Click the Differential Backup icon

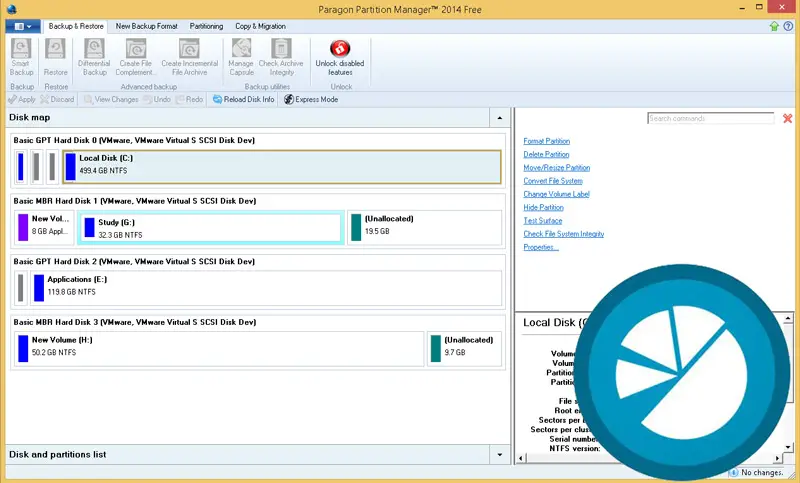point(95,50)
